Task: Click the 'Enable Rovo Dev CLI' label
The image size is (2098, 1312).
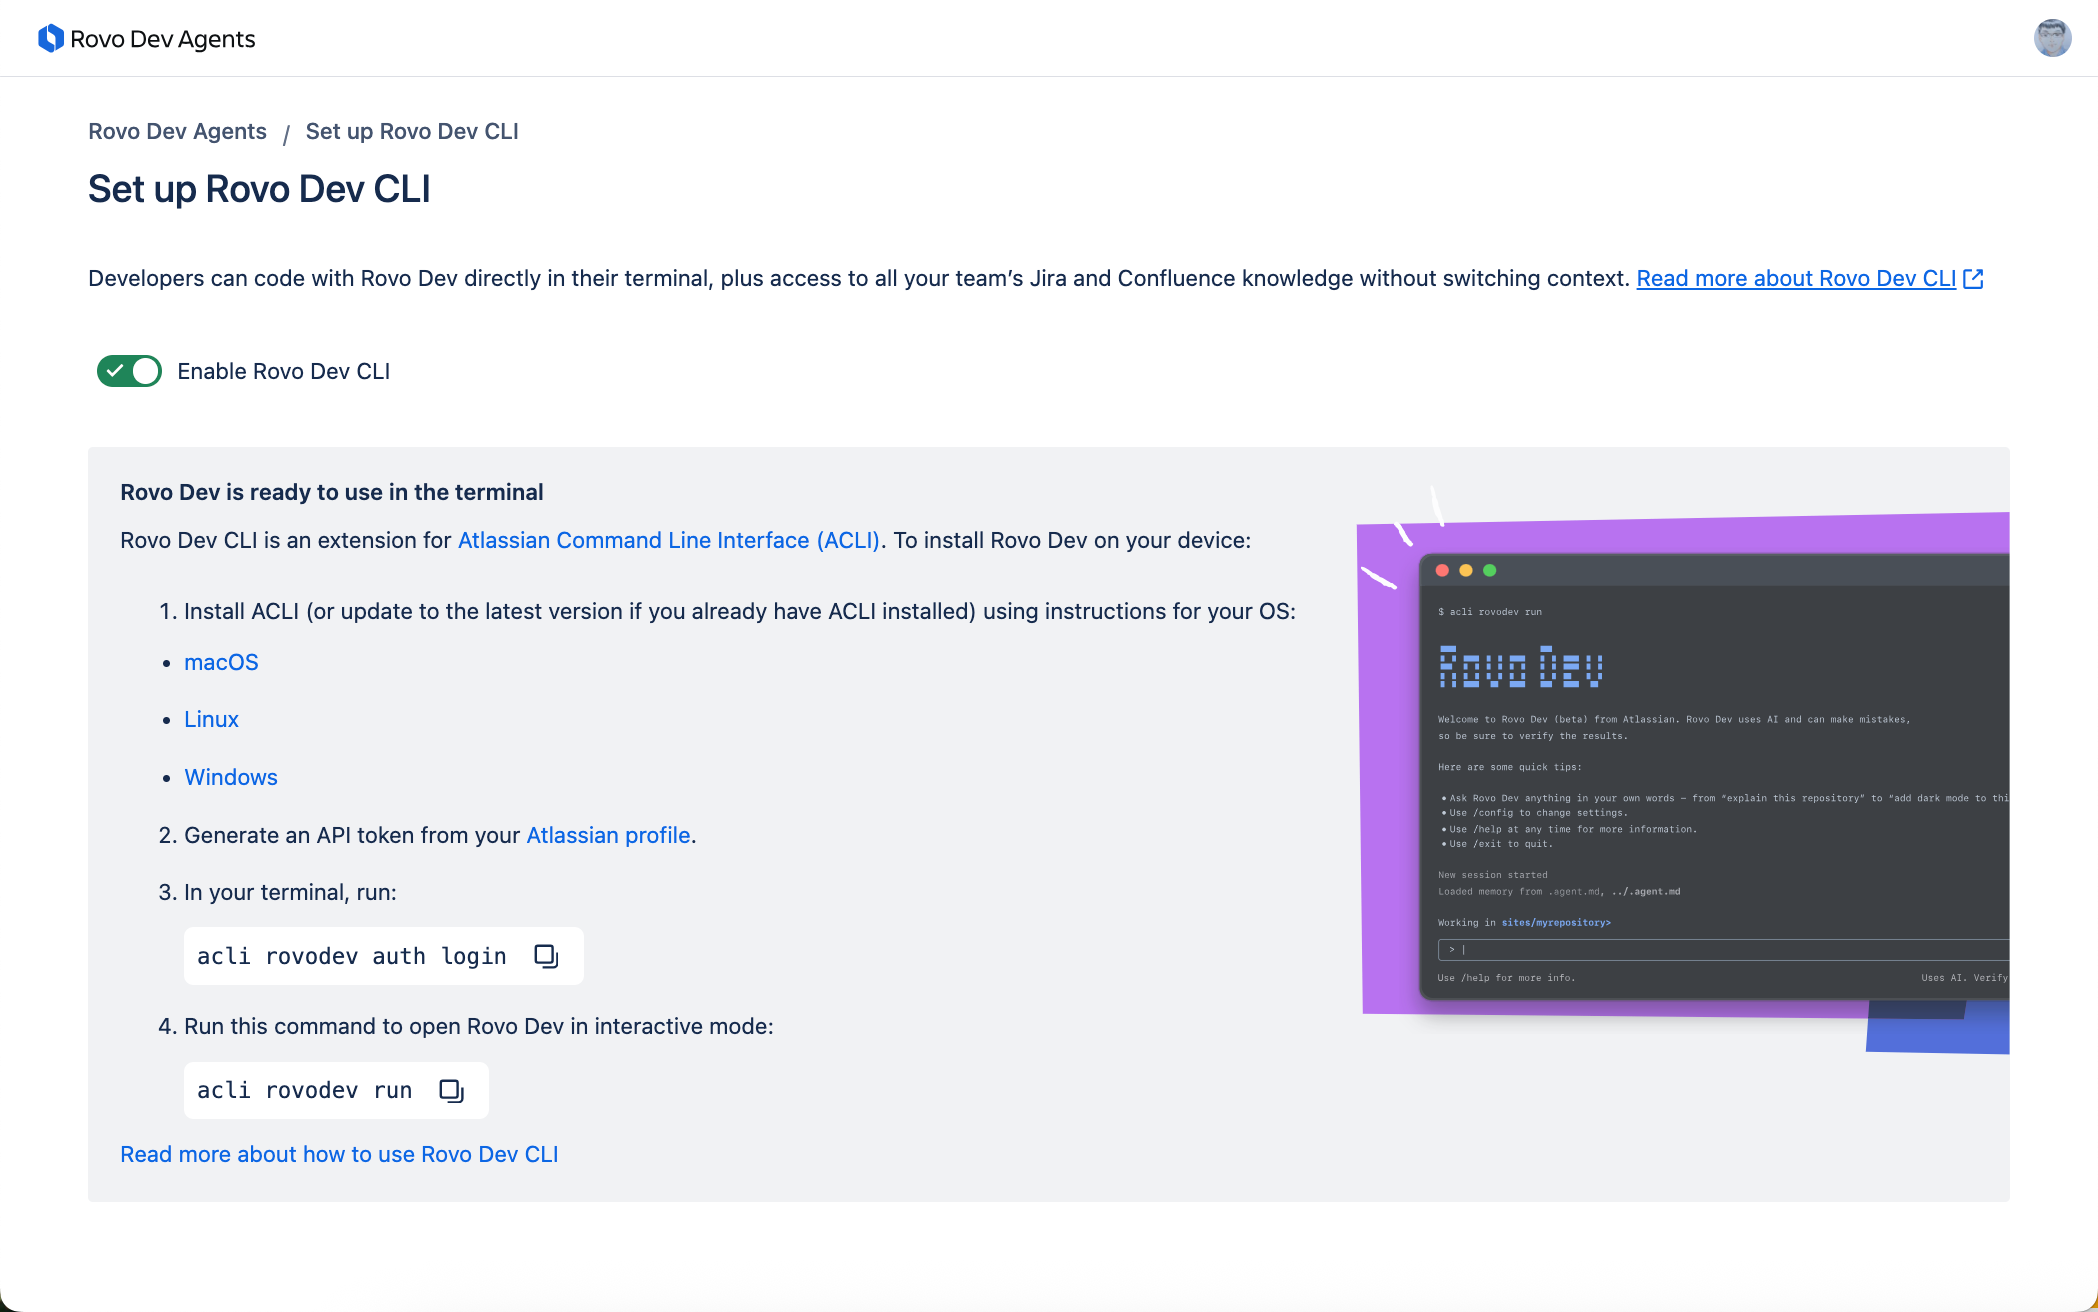Action: pyautogui.click(x=283, y=371)
